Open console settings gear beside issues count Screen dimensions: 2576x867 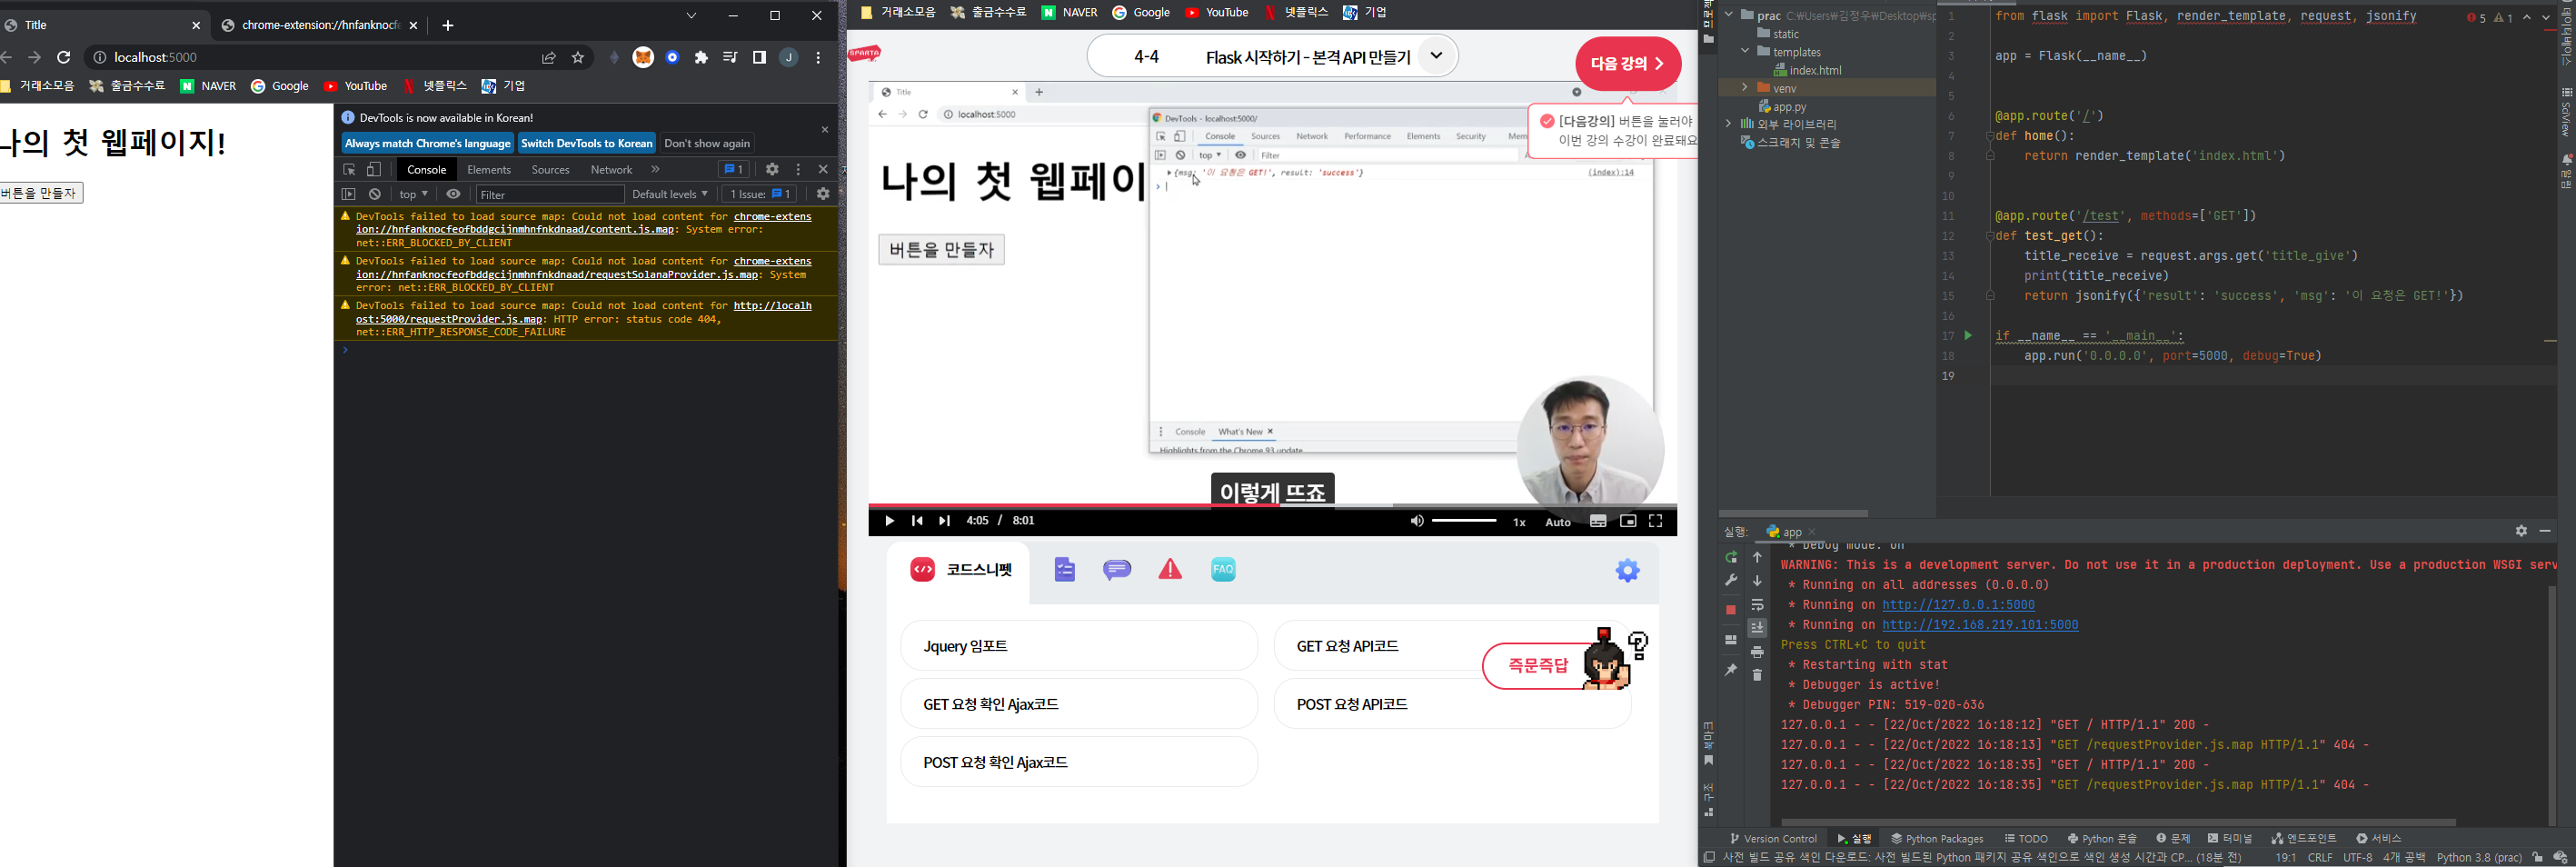tap(823, 194)
